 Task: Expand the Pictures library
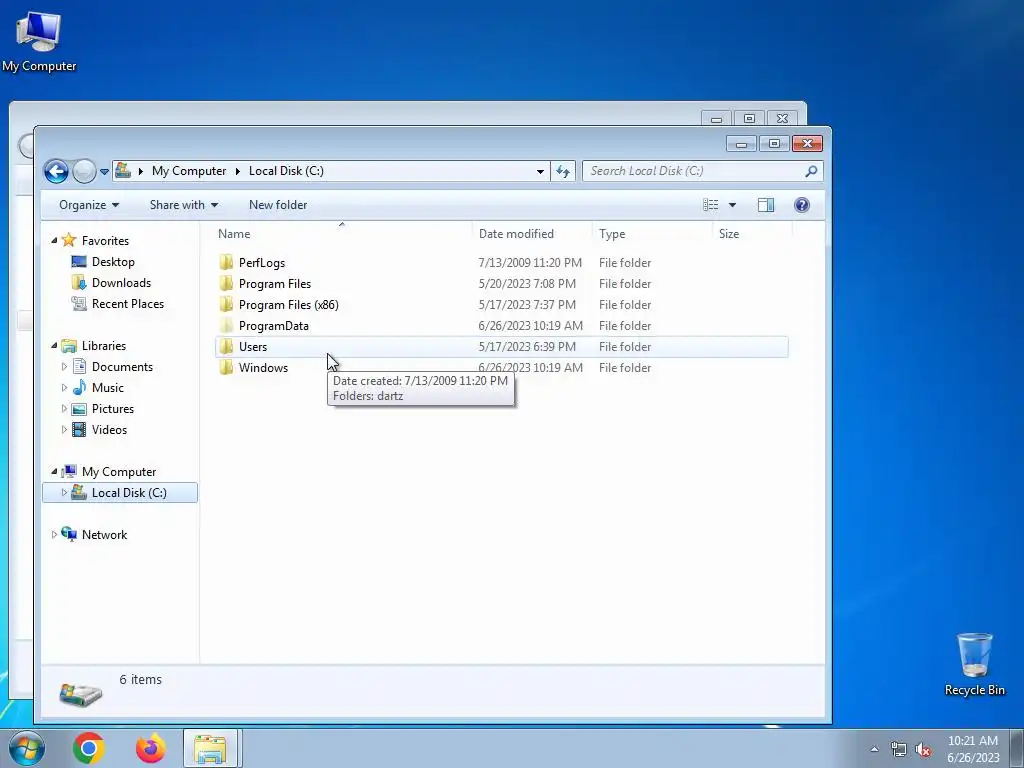pyautogui.click(x=64, y=408)
